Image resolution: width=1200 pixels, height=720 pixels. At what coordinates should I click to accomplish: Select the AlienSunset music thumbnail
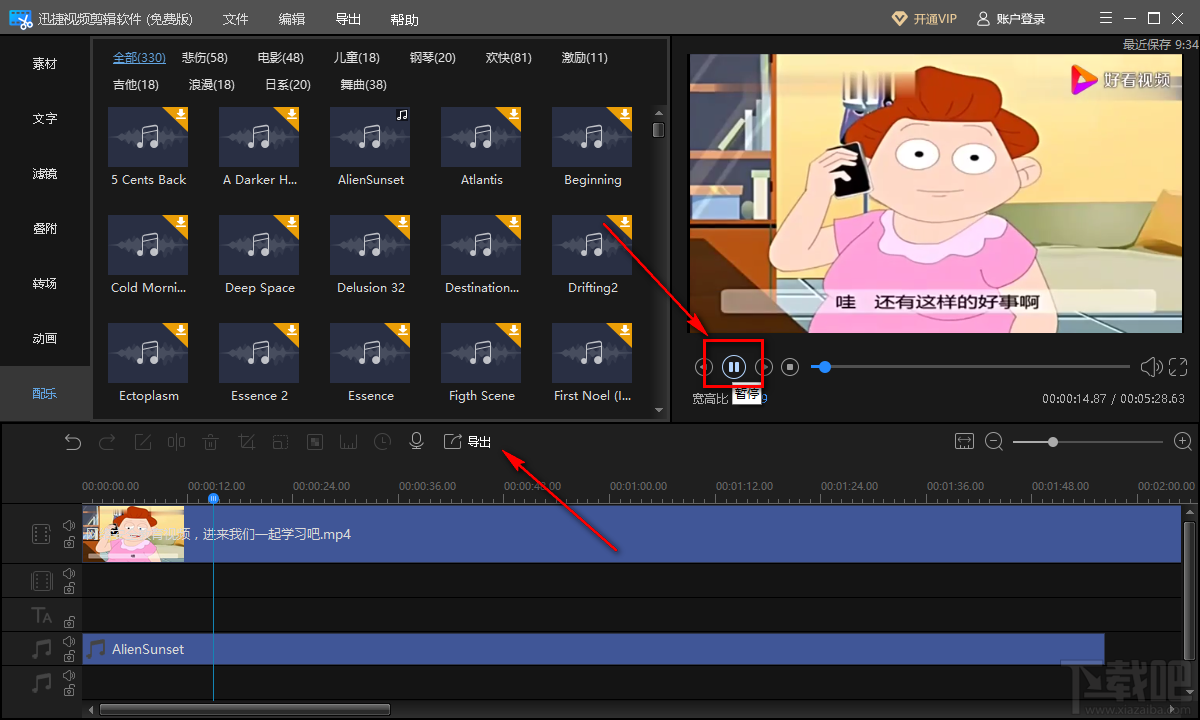371,137
